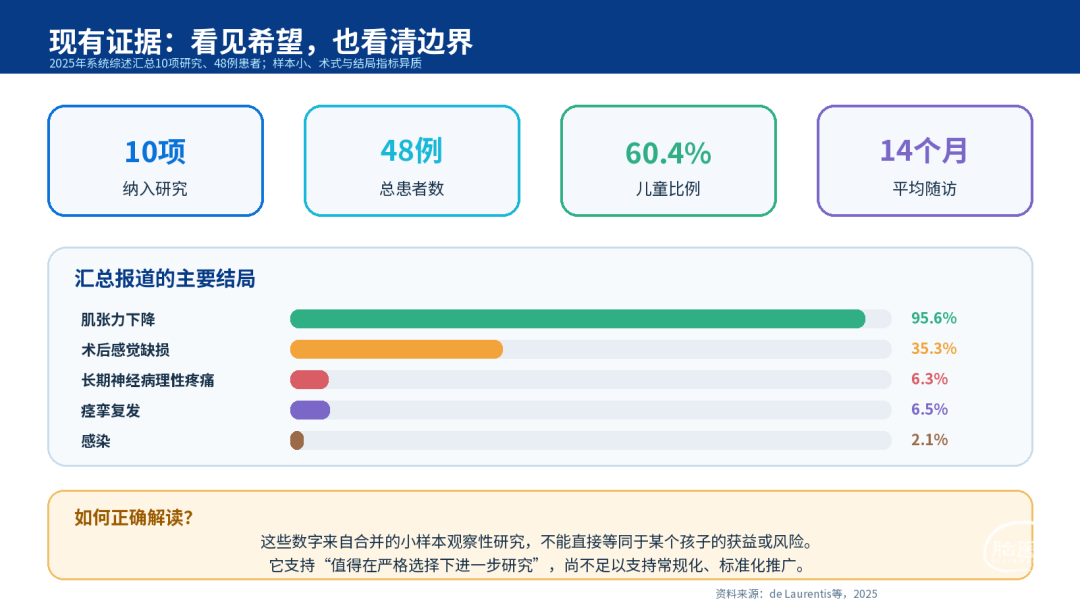Click the orange 术后感觉缺损 bar
This screenshot has height=608, width=1080.
click(396, 349)
